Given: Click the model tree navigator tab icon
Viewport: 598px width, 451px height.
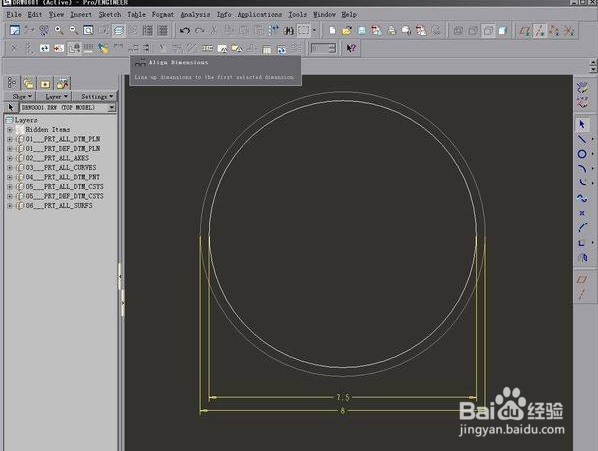Looking at the screenshot, I should [x=11, y=83].
